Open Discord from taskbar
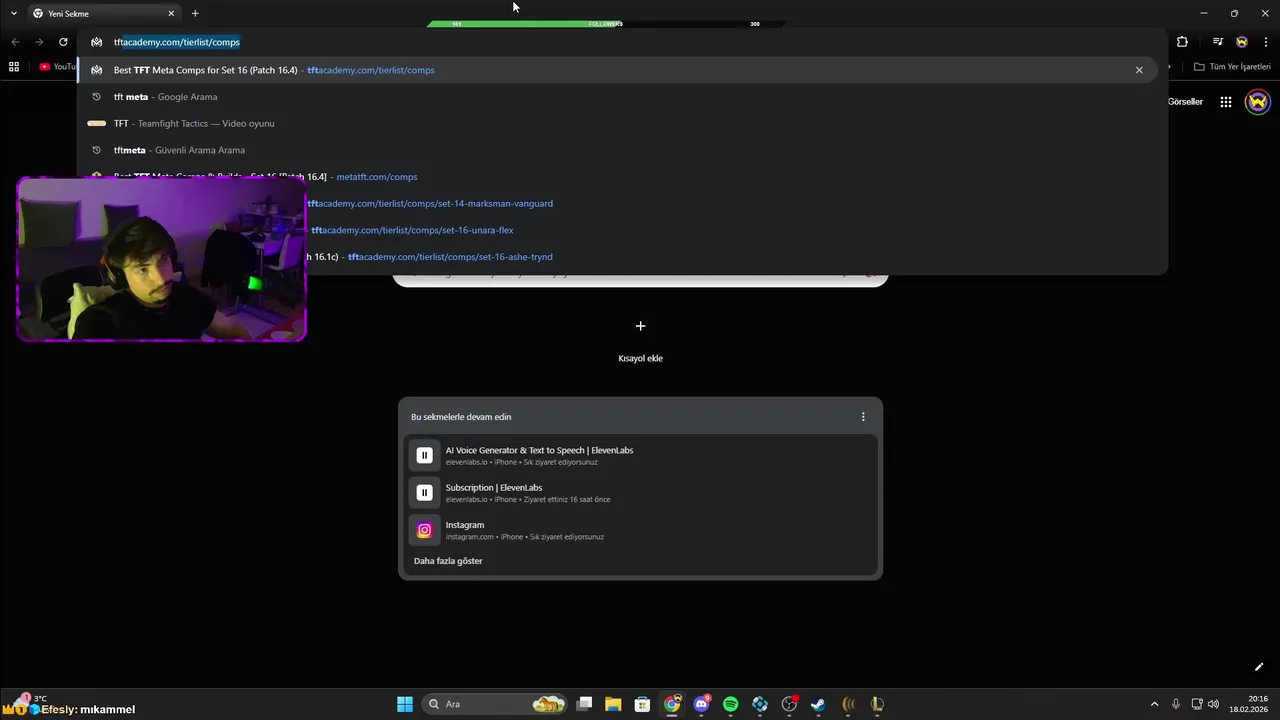This screenshot has height=720, width=1280. (x=701, y=704)
